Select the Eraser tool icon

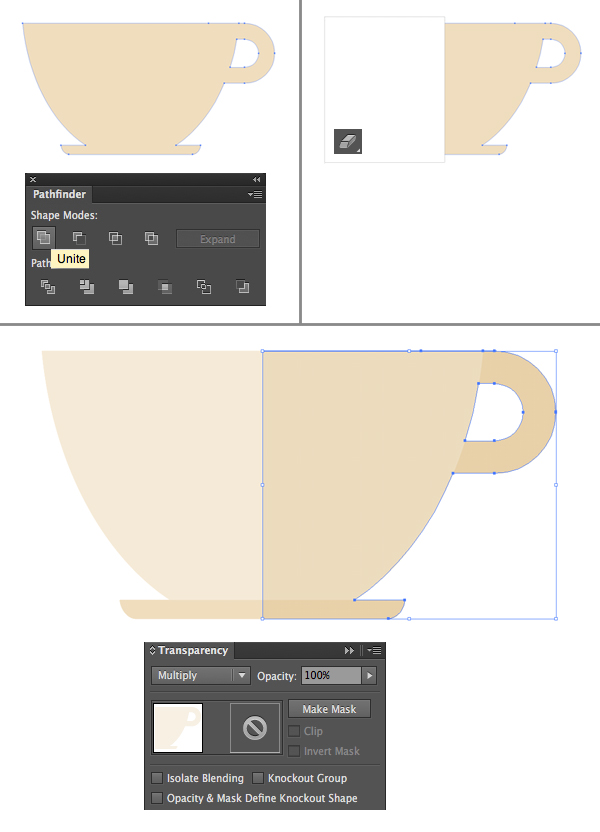point(347,142)
